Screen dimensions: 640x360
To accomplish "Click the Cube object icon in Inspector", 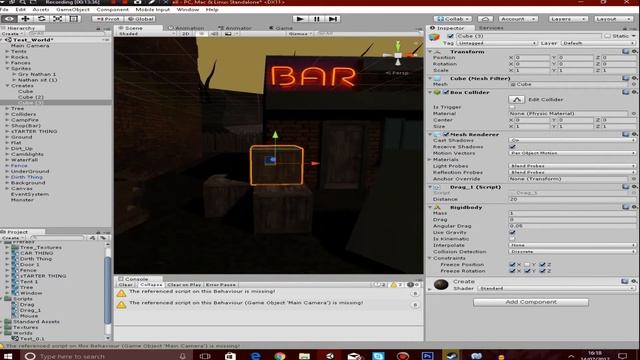I will click(434, 37).
